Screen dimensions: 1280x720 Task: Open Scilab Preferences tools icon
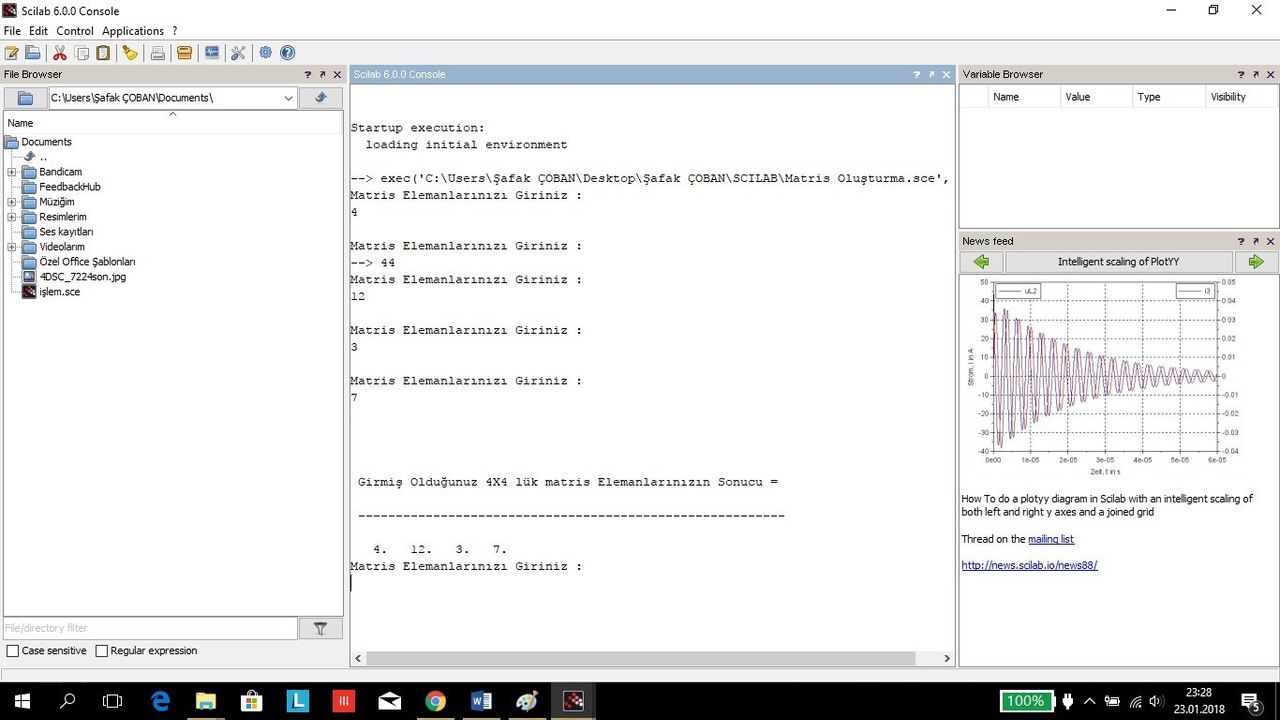click(238, 53)
